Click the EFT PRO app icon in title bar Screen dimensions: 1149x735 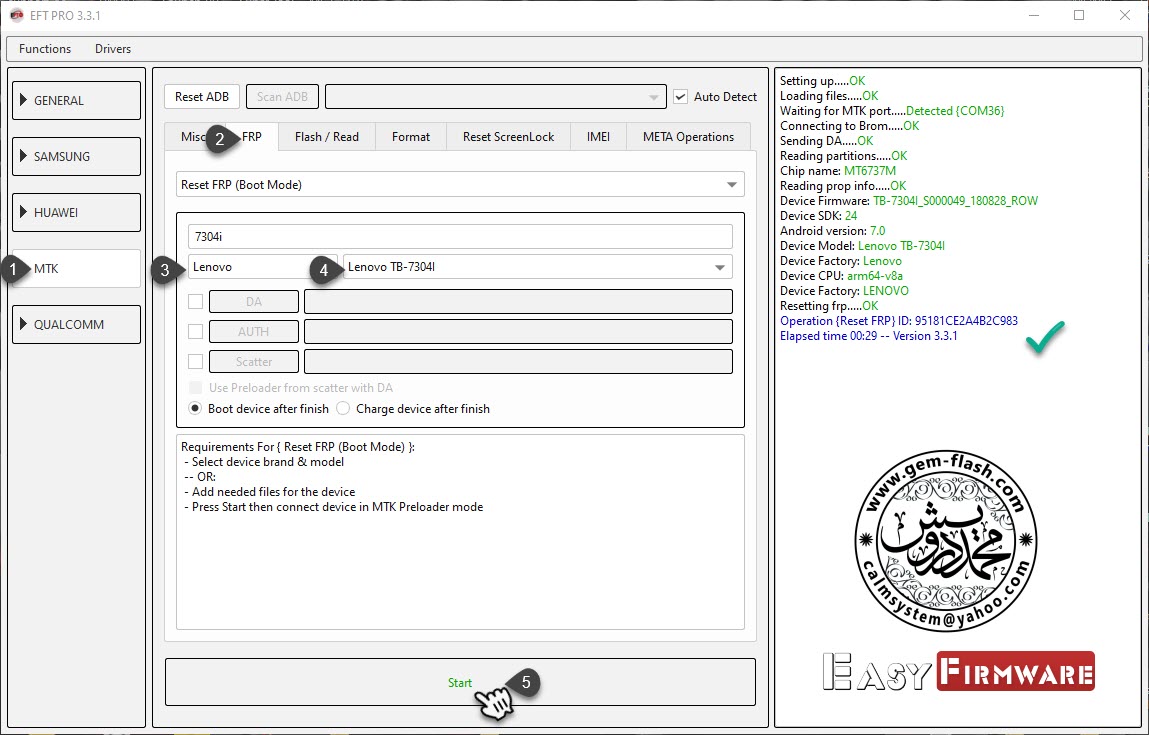pyautogui.click(x=16, y=15)
